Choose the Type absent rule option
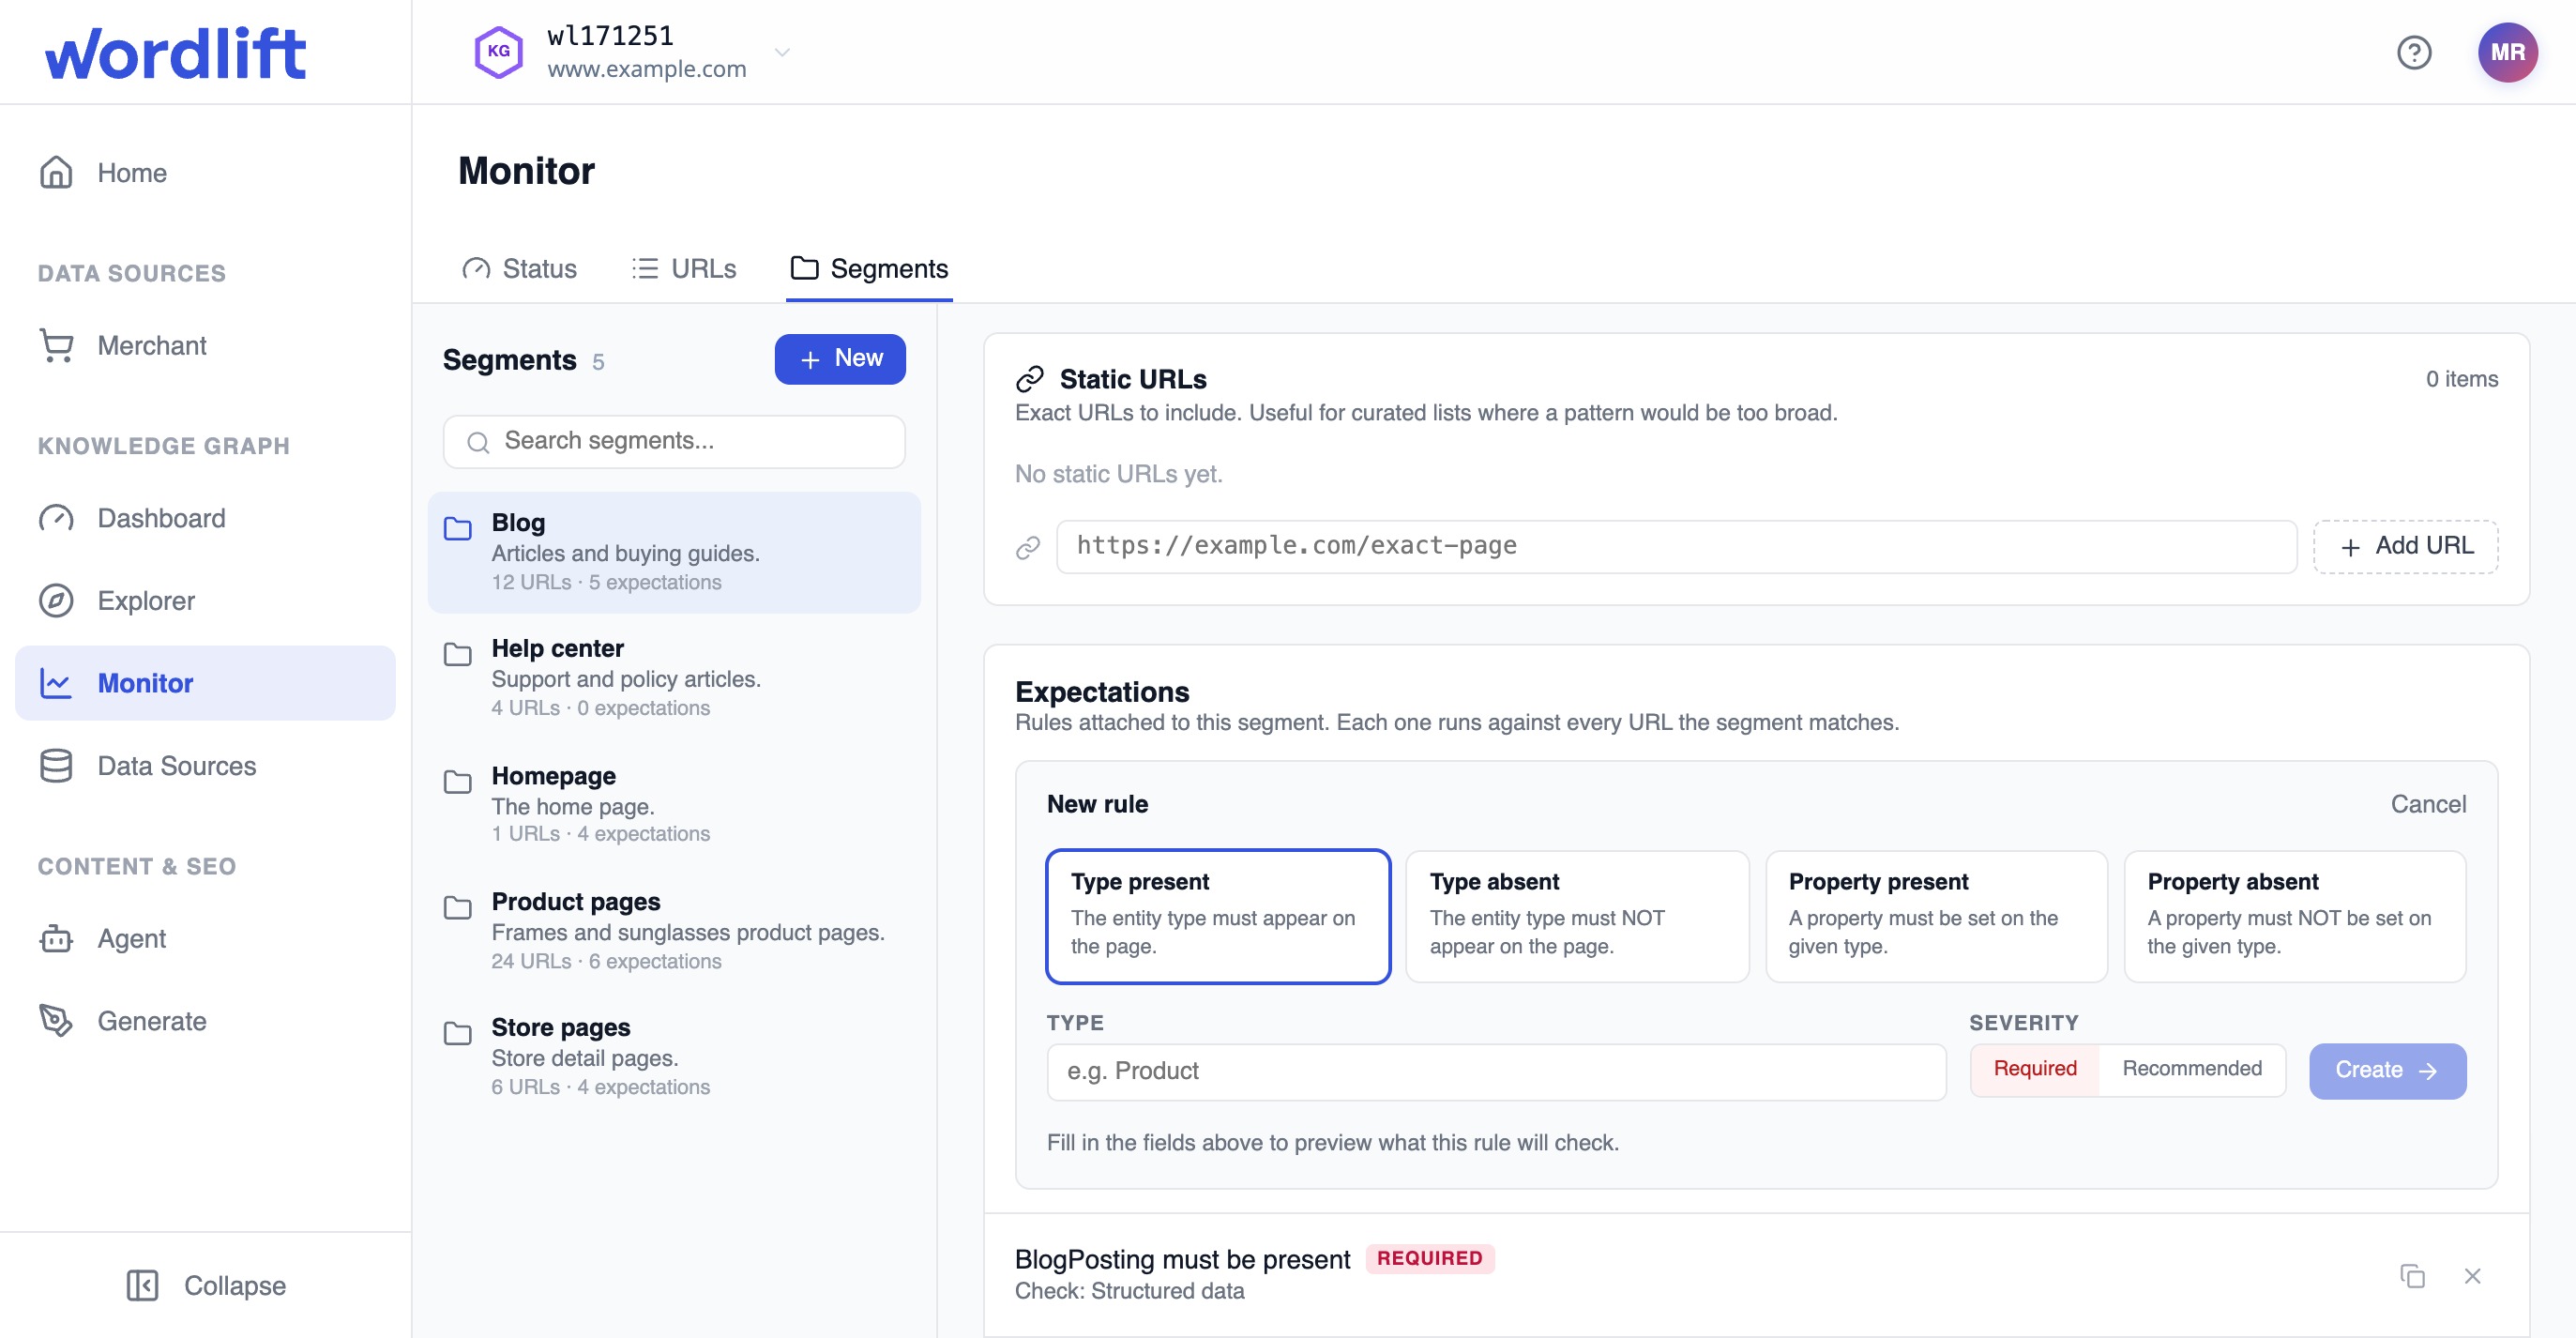The height and width of the screenshot is (1338, 2576). [x=1577, y=916]
